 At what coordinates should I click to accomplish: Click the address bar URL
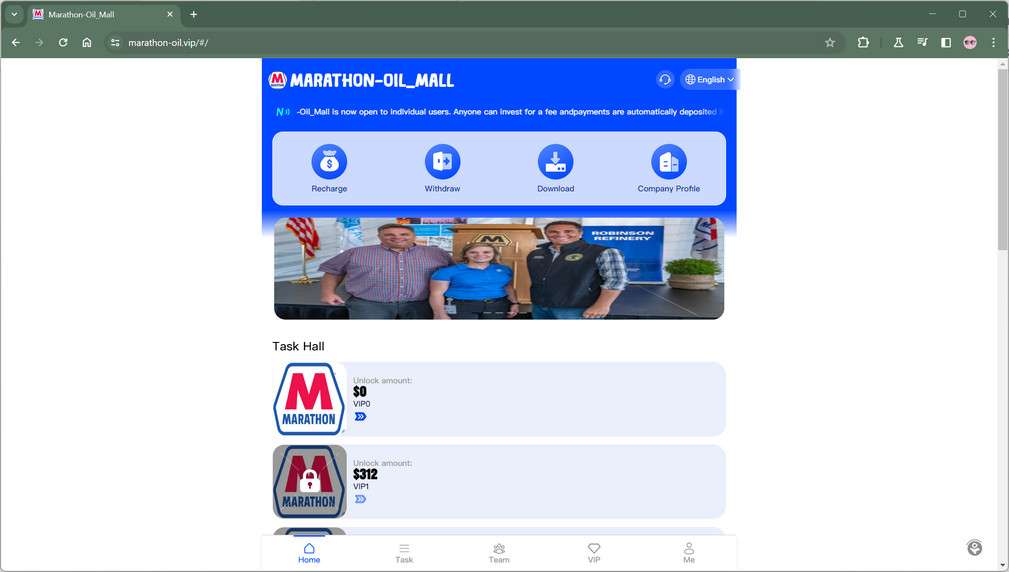168,42
